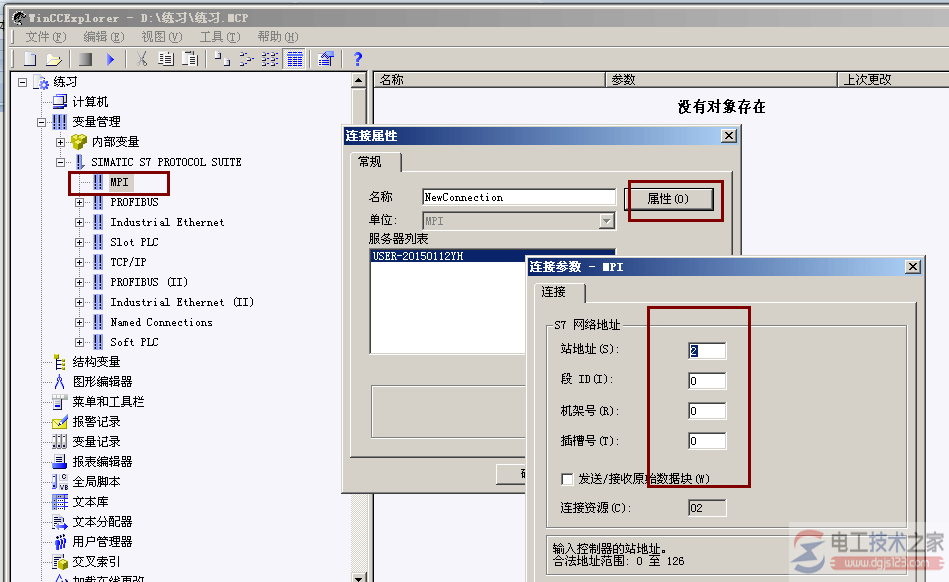Click the Open project folder icon
This screenshot has width=949, height=582.
point(54,59)
